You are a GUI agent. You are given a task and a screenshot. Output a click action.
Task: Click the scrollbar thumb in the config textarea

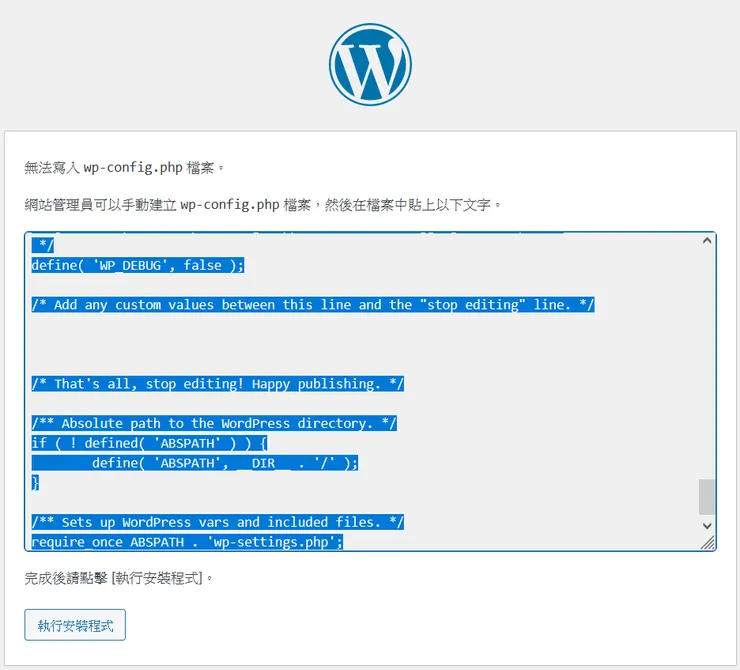[x=706, y=497]
